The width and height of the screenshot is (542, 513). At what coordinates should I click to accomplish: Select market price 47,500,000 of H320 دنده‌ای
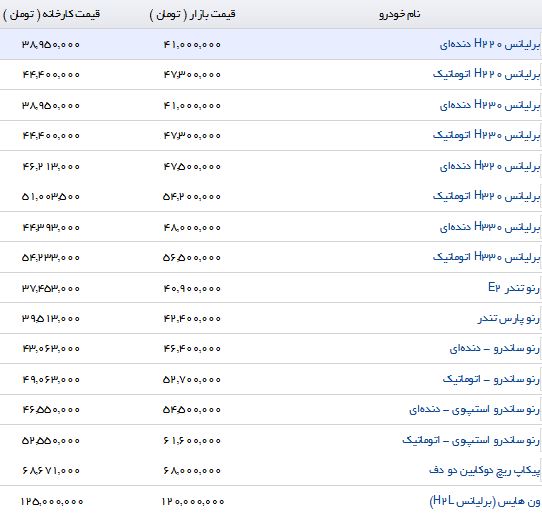click(192, 167)
